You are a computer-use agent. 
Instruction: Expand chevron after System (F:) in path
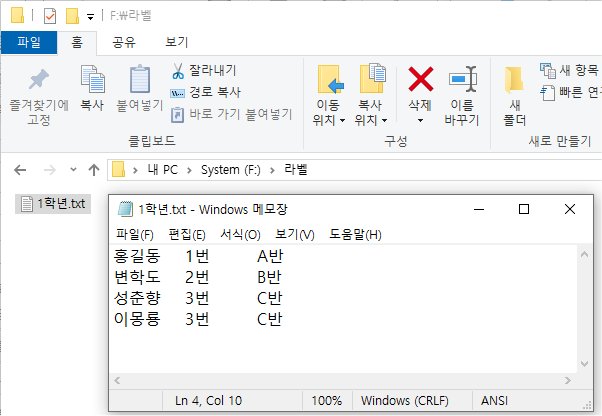point(272,170)
